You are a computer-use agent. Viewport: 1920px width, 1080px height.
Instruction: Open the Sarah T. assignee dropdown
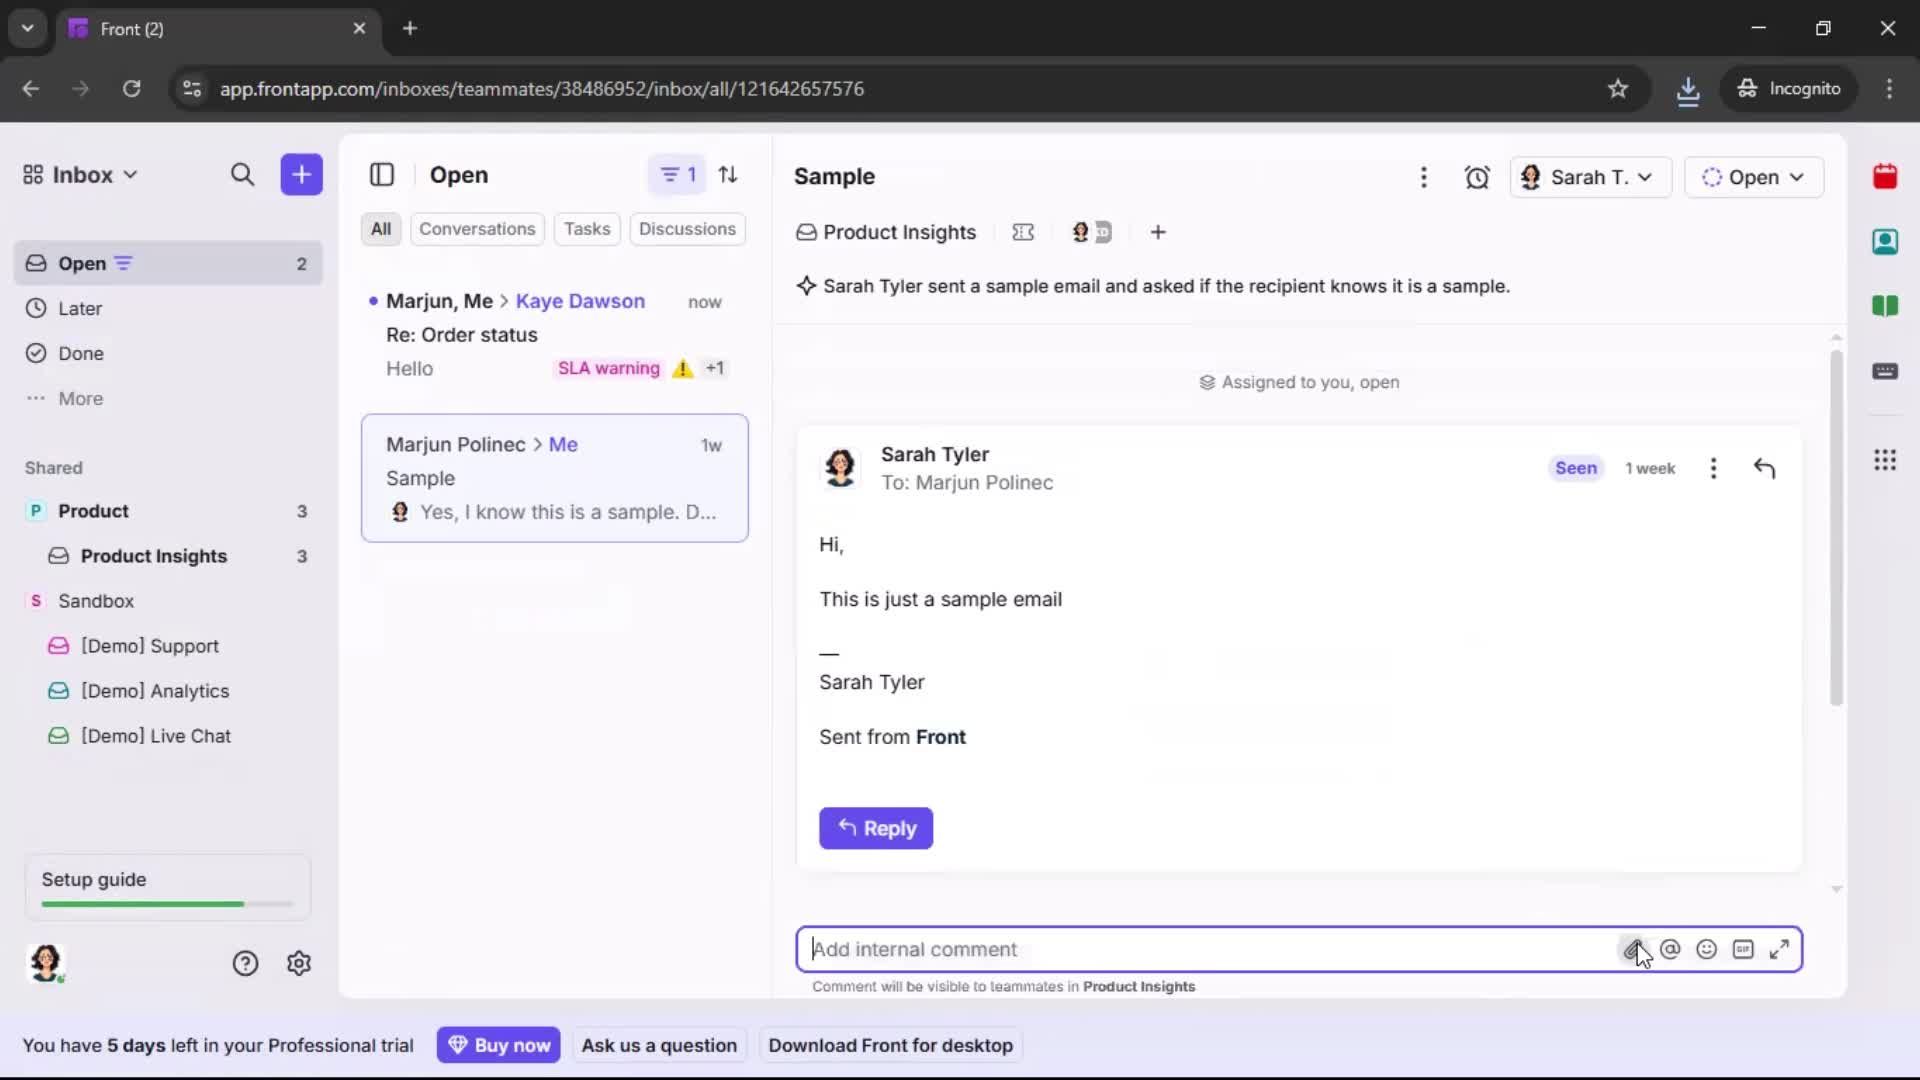(x=1590, y=177)
